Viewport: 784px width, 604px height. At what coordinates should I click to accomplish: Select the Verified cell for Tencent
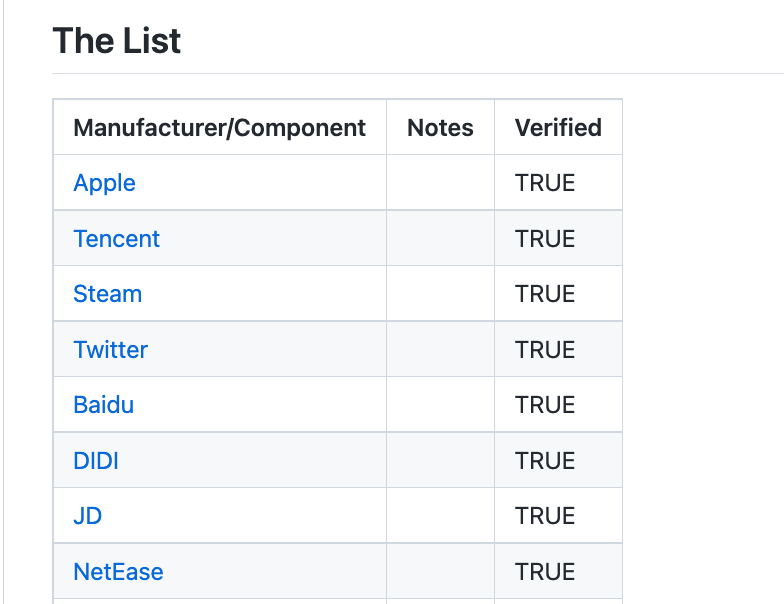click(x=545, y=239)
